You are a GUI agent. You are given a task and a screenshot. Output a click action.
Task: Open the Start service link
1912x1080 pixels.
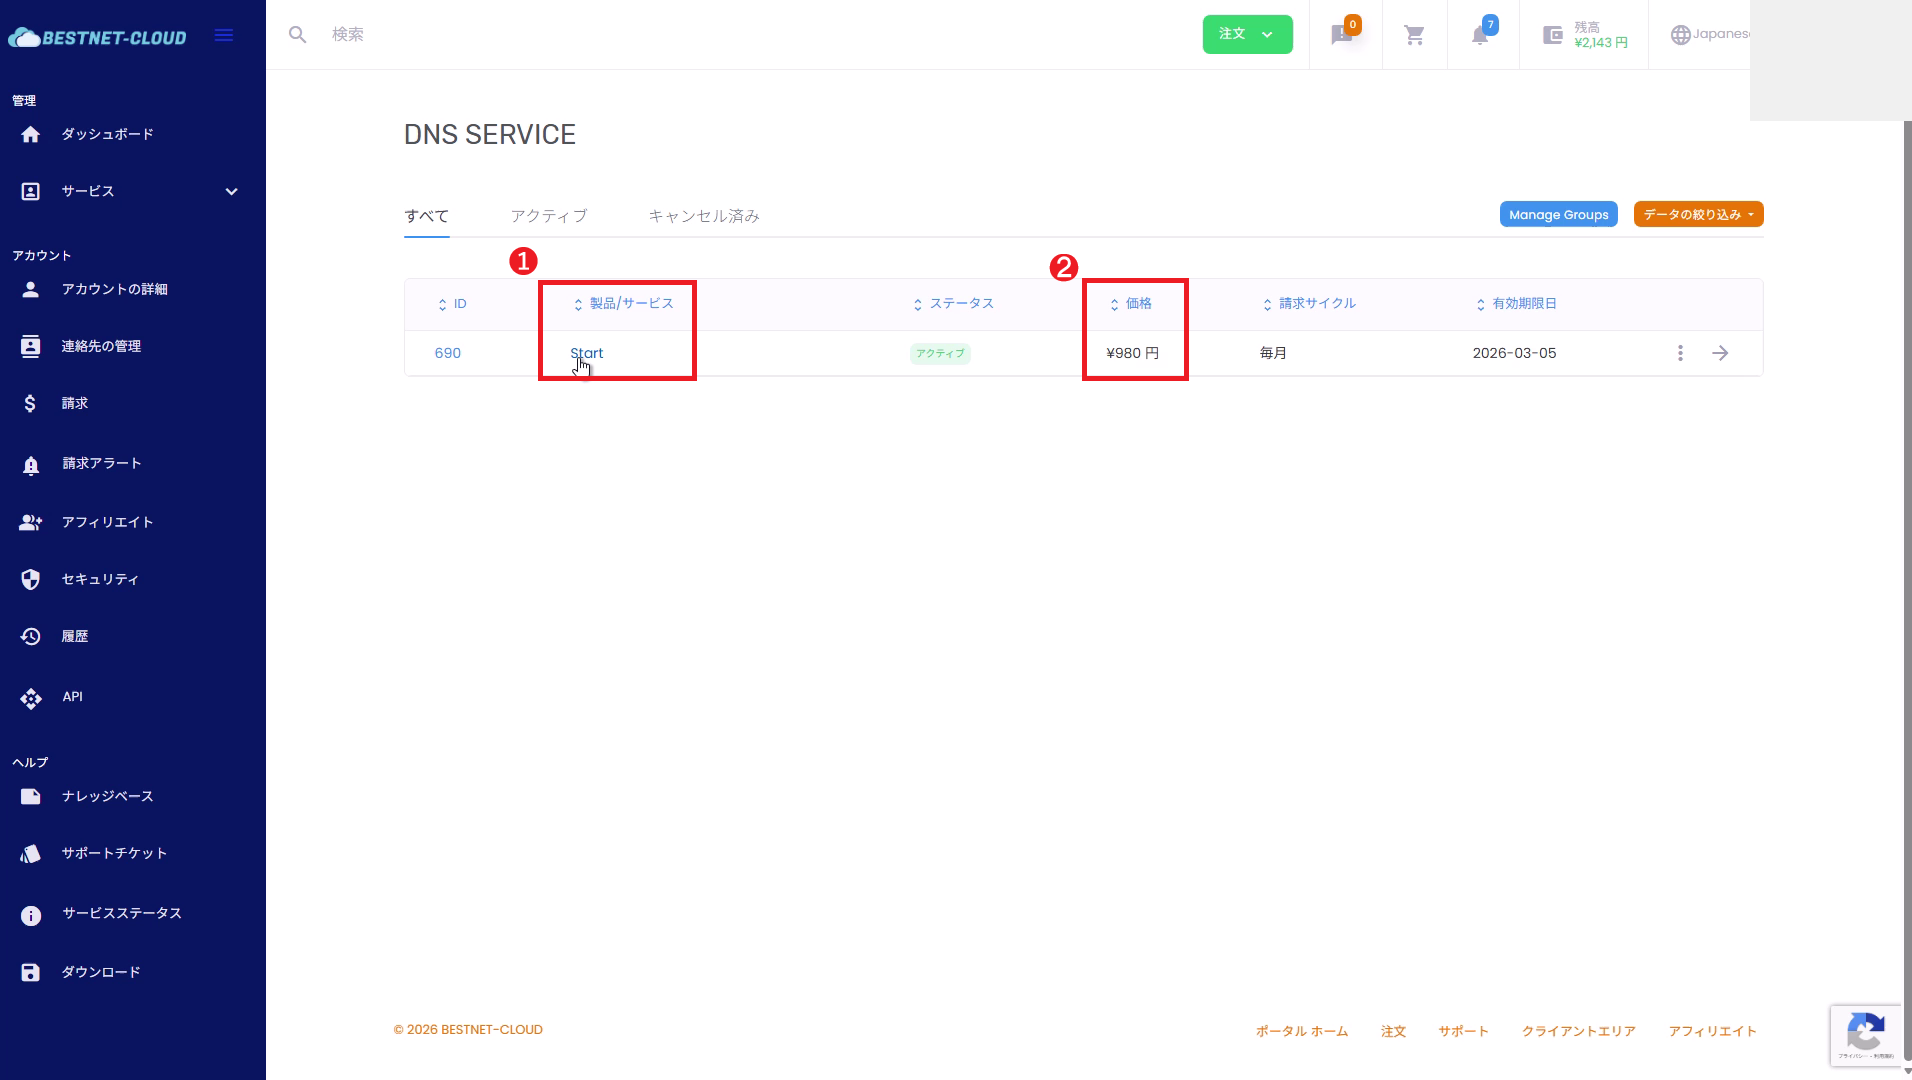point(586,353)
